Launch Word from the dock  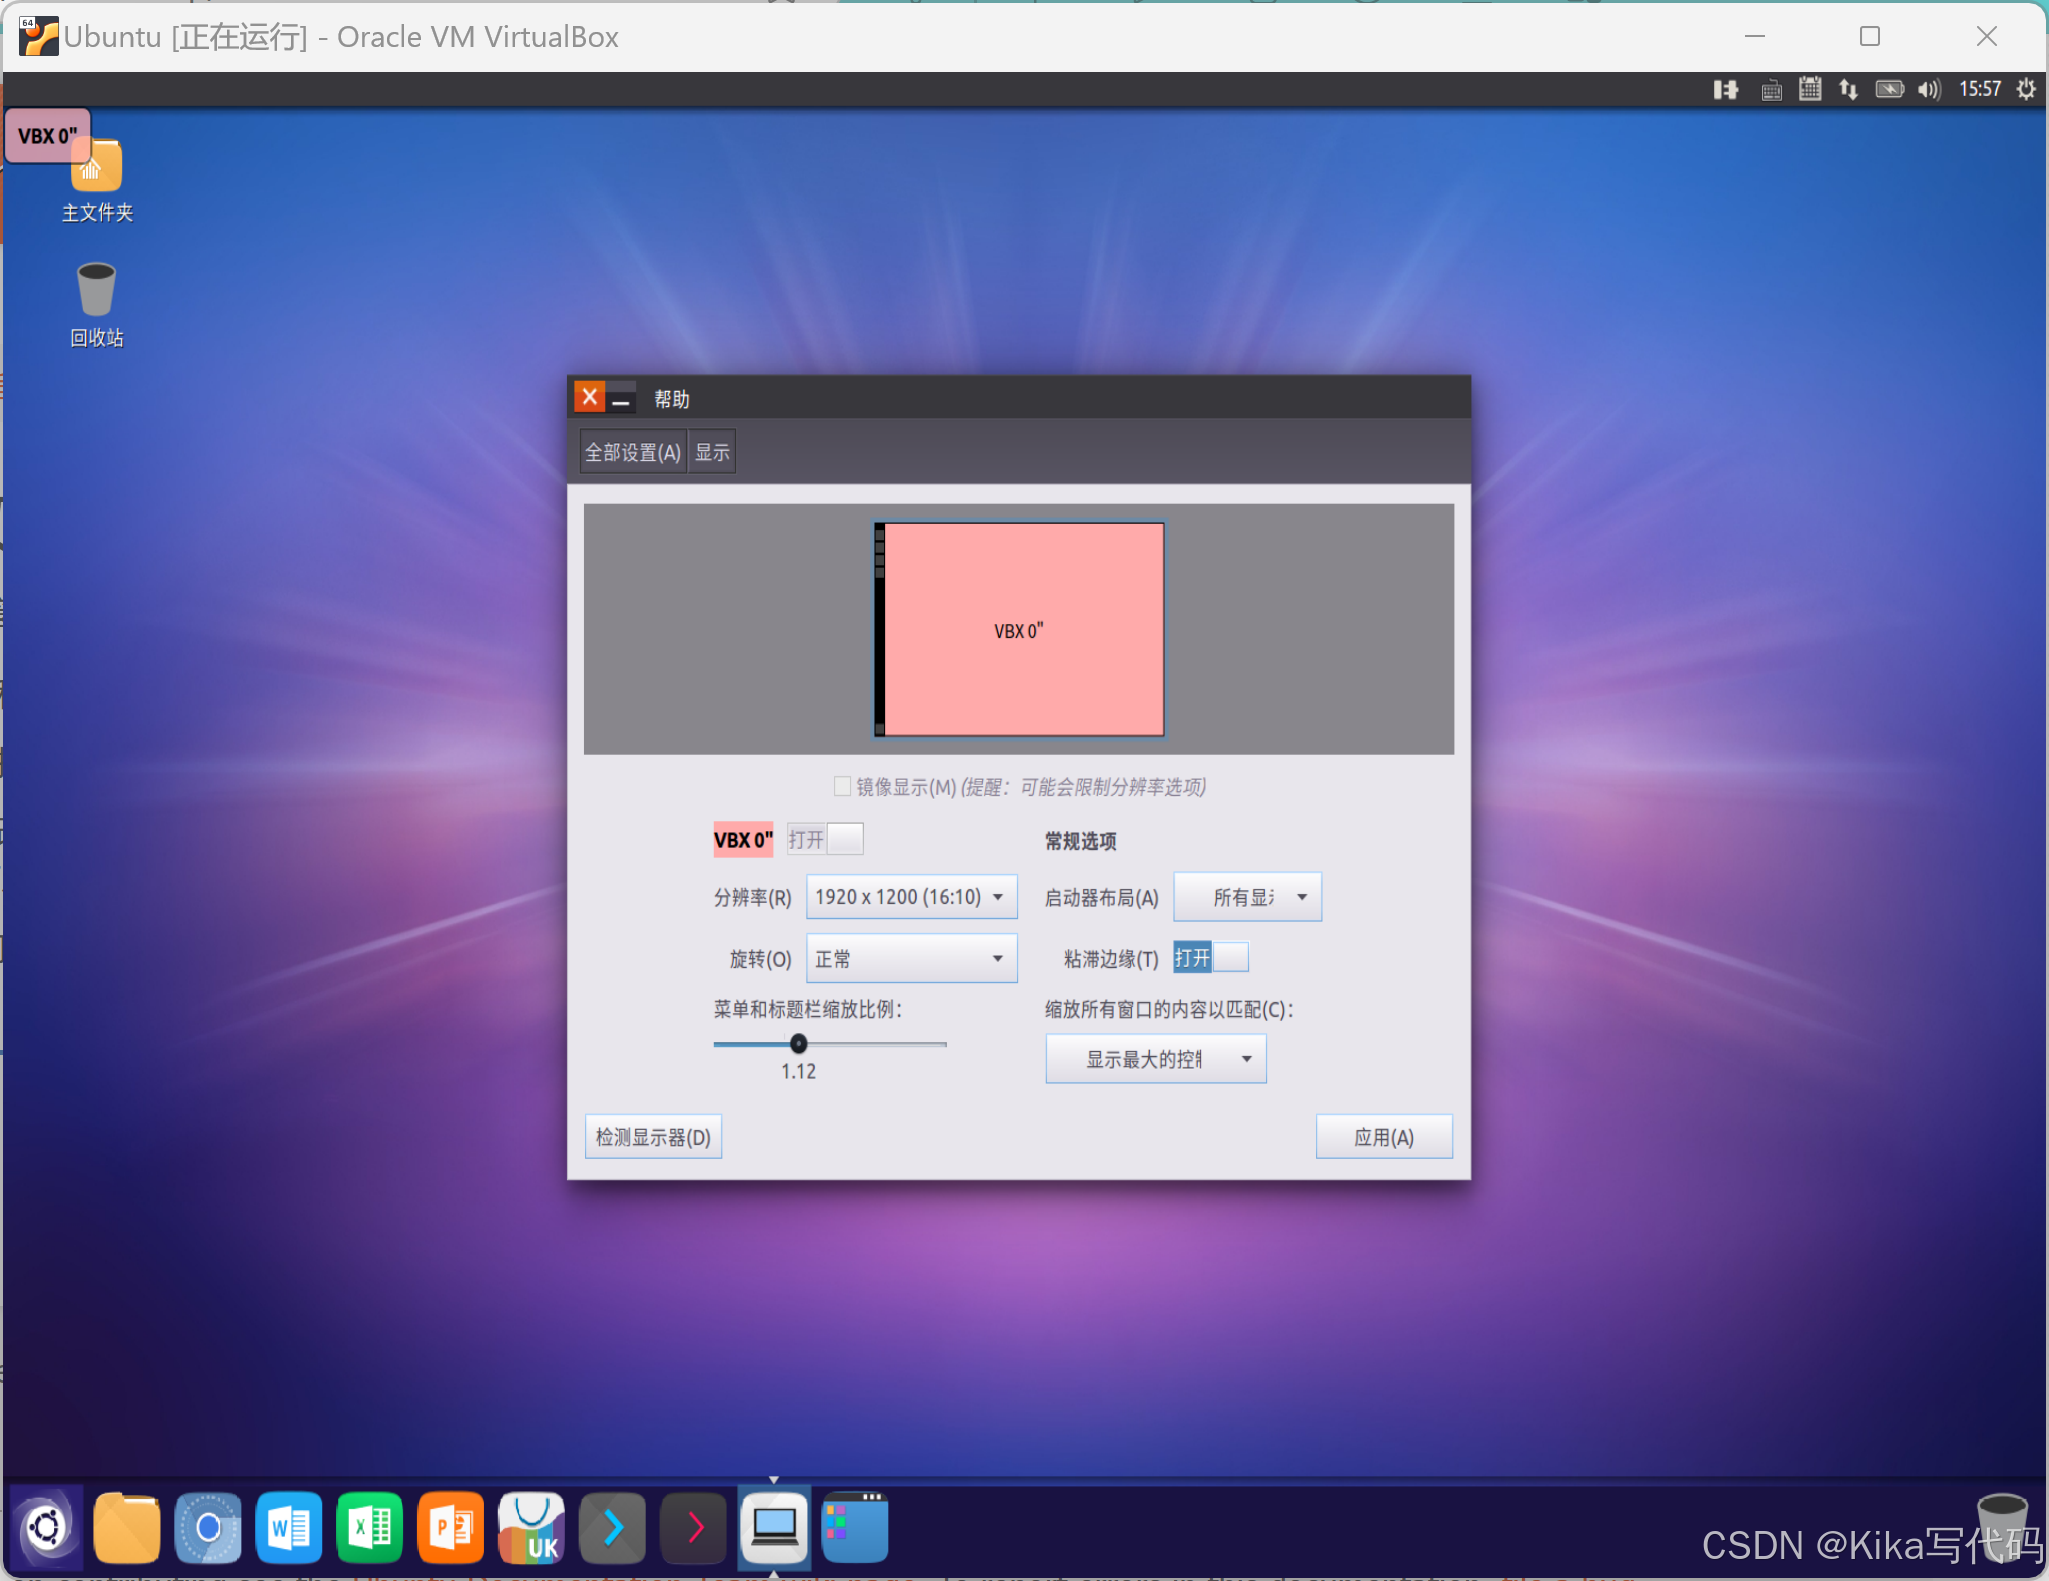(289, 1527)
